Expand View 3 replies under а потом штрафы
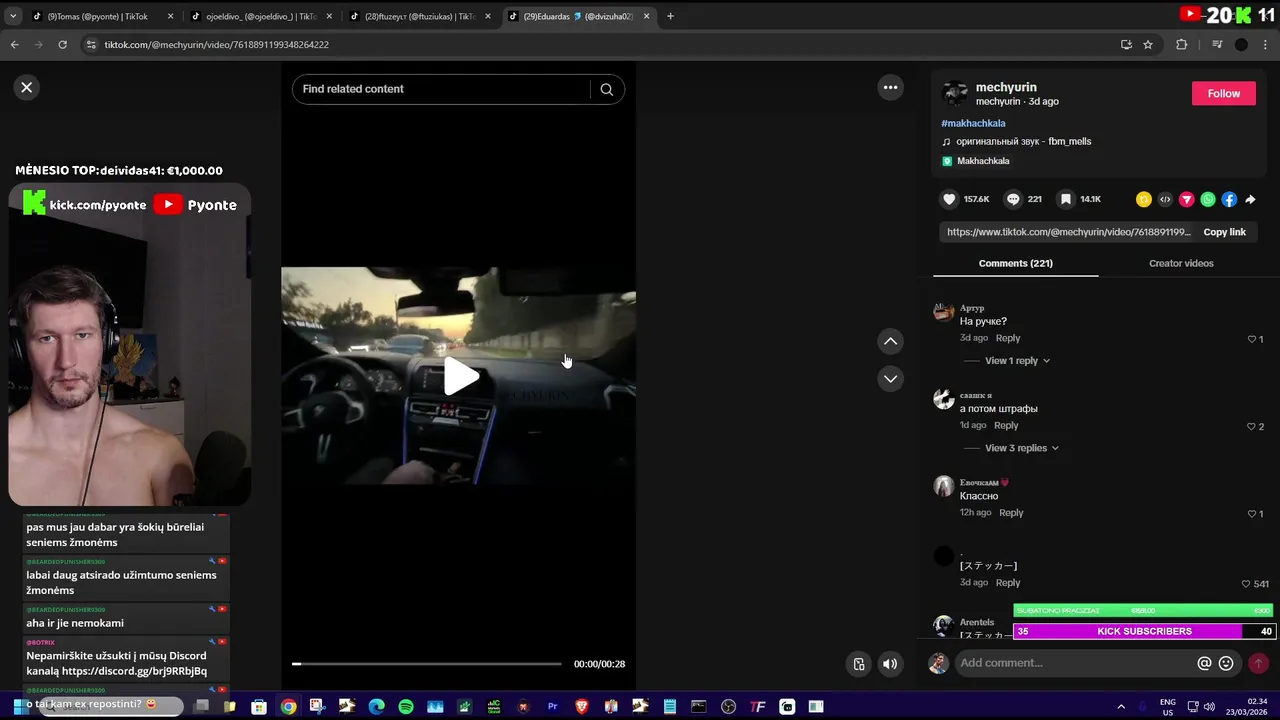 pyautogui.click(x=1021, y=448)
